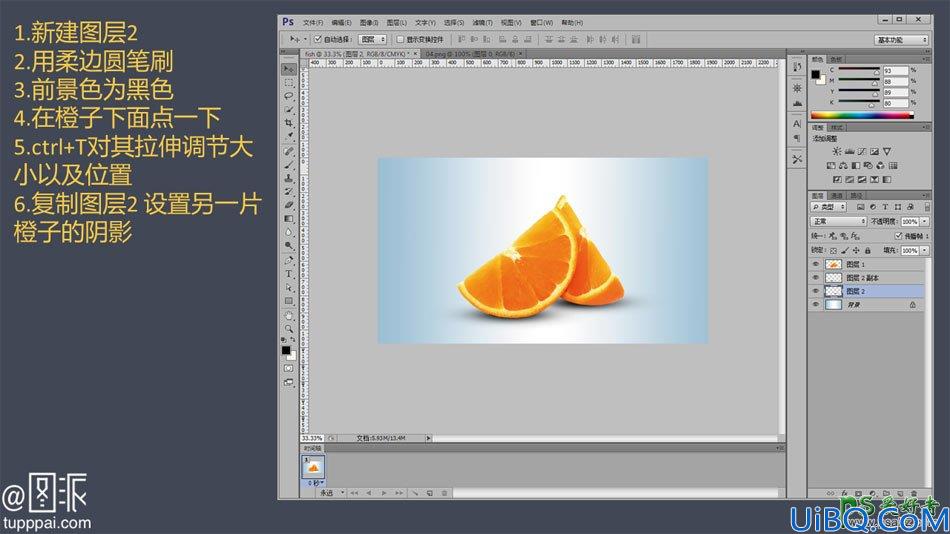950x534 pixels.
Task: Add a Levels adjustment
Action: click(x=849, y=152)
